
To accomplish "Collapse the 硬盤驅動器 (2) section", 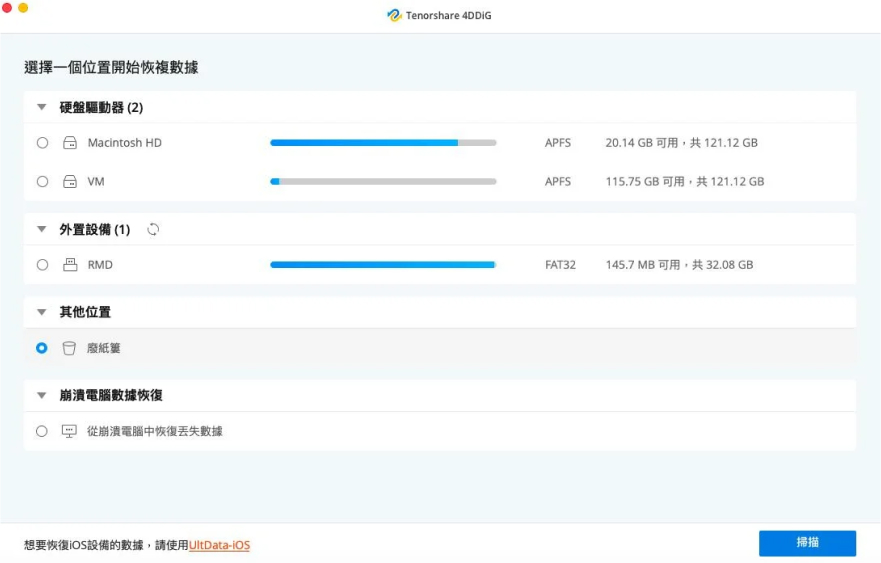I will (x=42, y=107).
